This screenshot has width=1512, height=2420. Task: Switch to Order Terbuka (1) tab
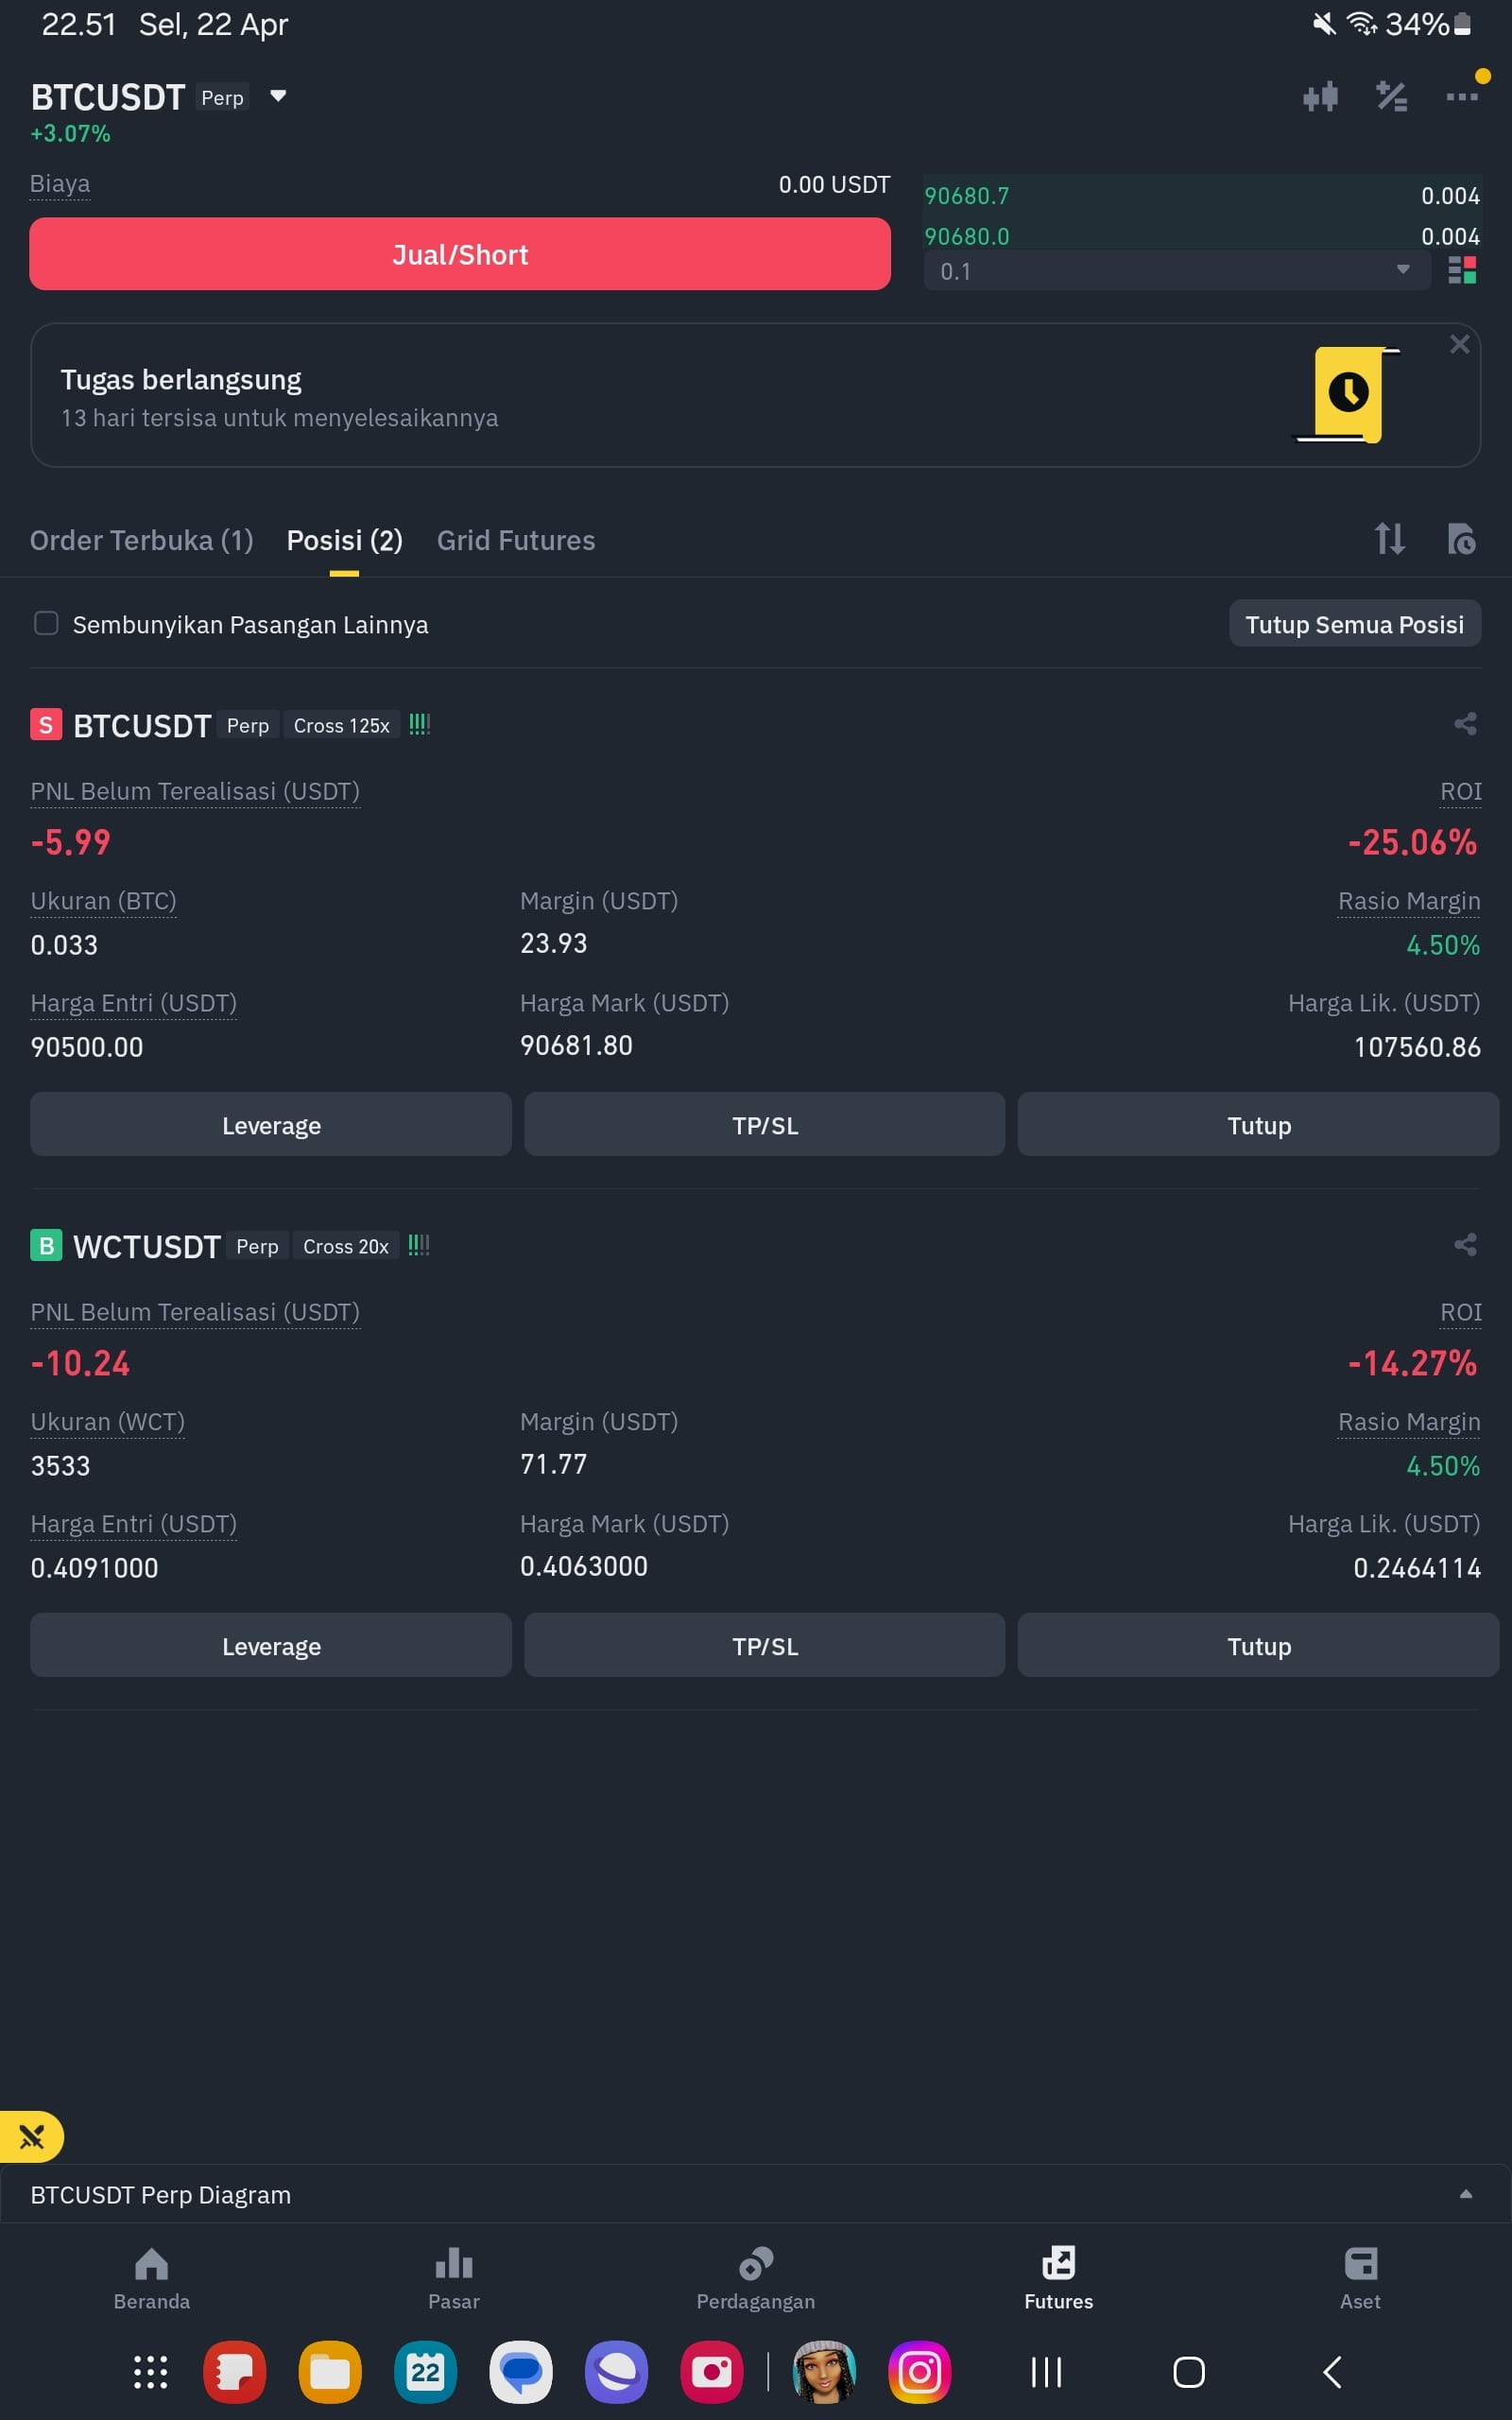pyautogui.click(x=142, y=540)
